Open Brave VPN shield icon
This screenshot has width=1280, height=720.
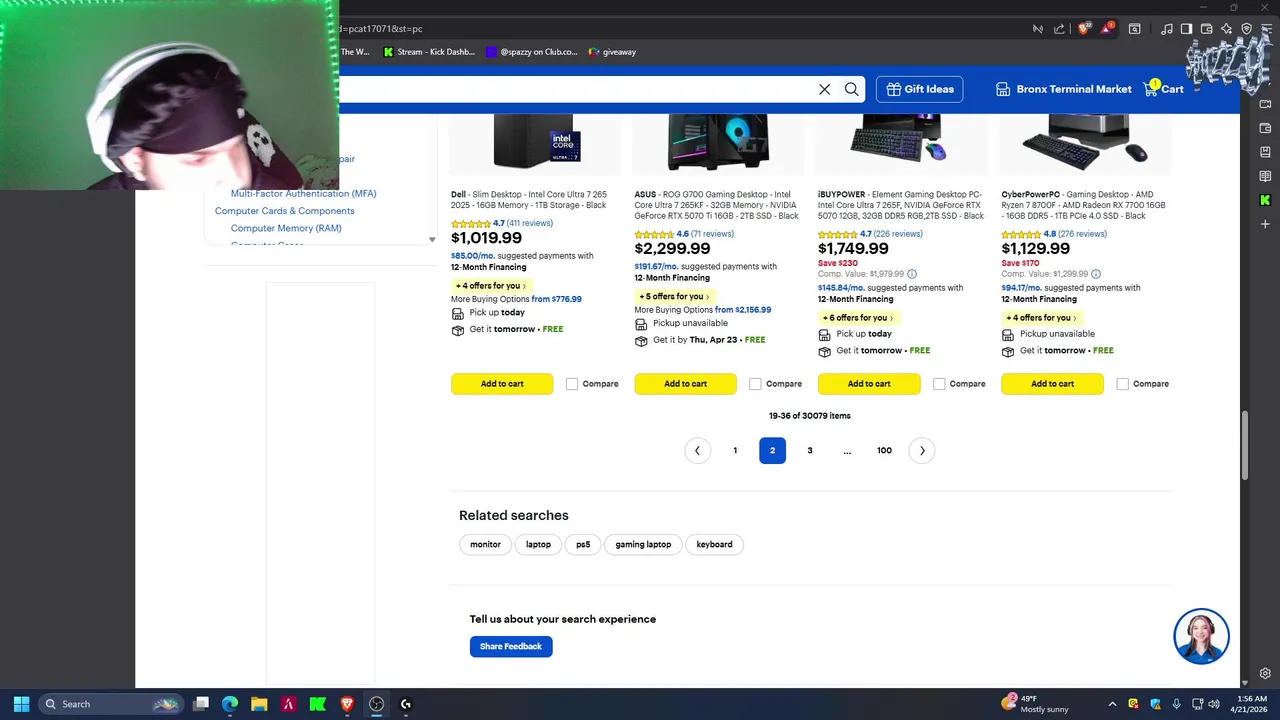[x=1246, y=29]
